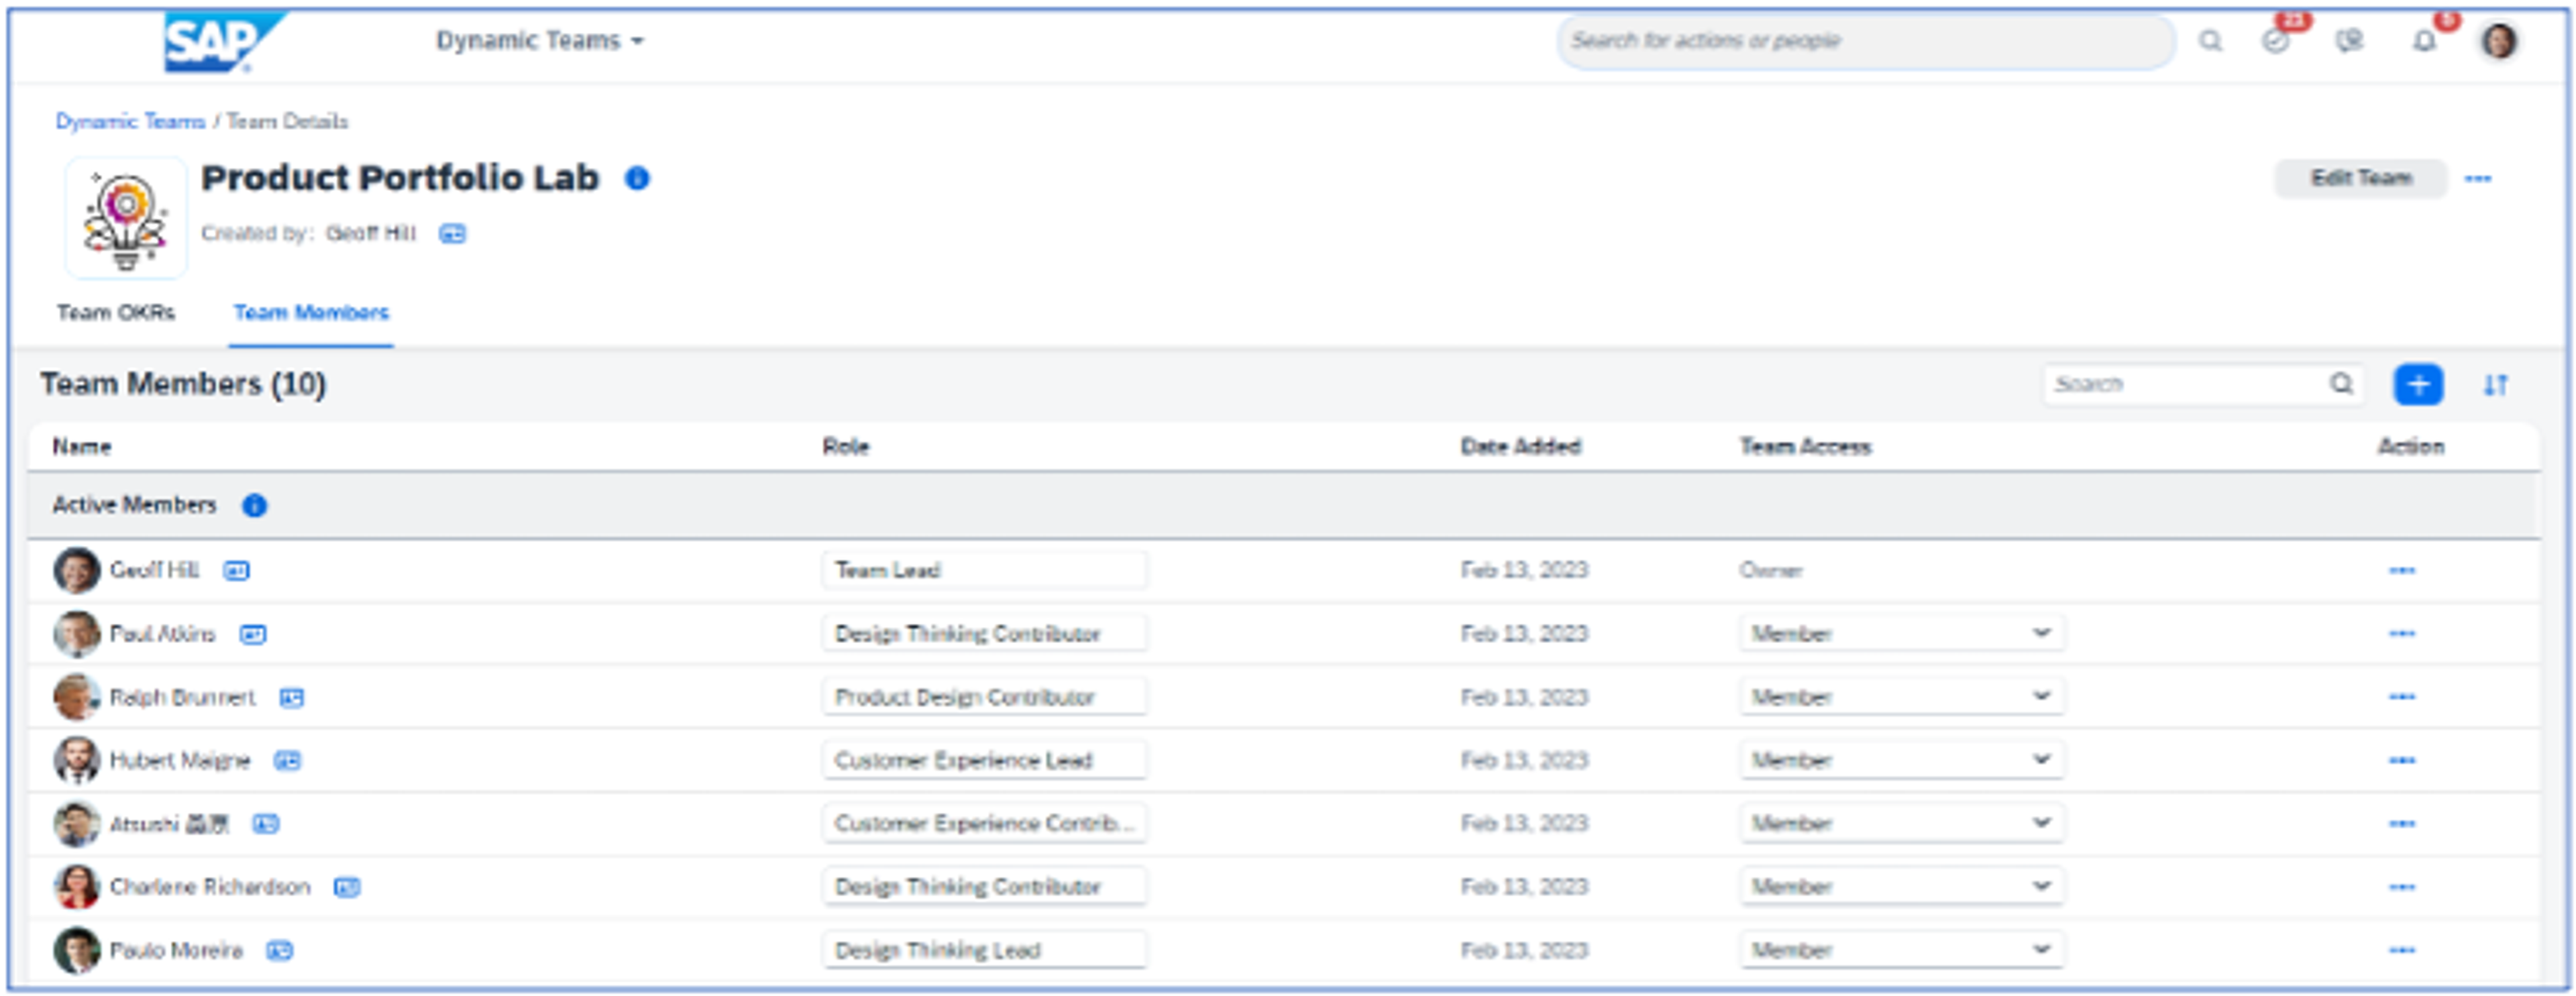
Task: Open action ellipsis in Geoff Hill row
Action: pos(2402,571)
